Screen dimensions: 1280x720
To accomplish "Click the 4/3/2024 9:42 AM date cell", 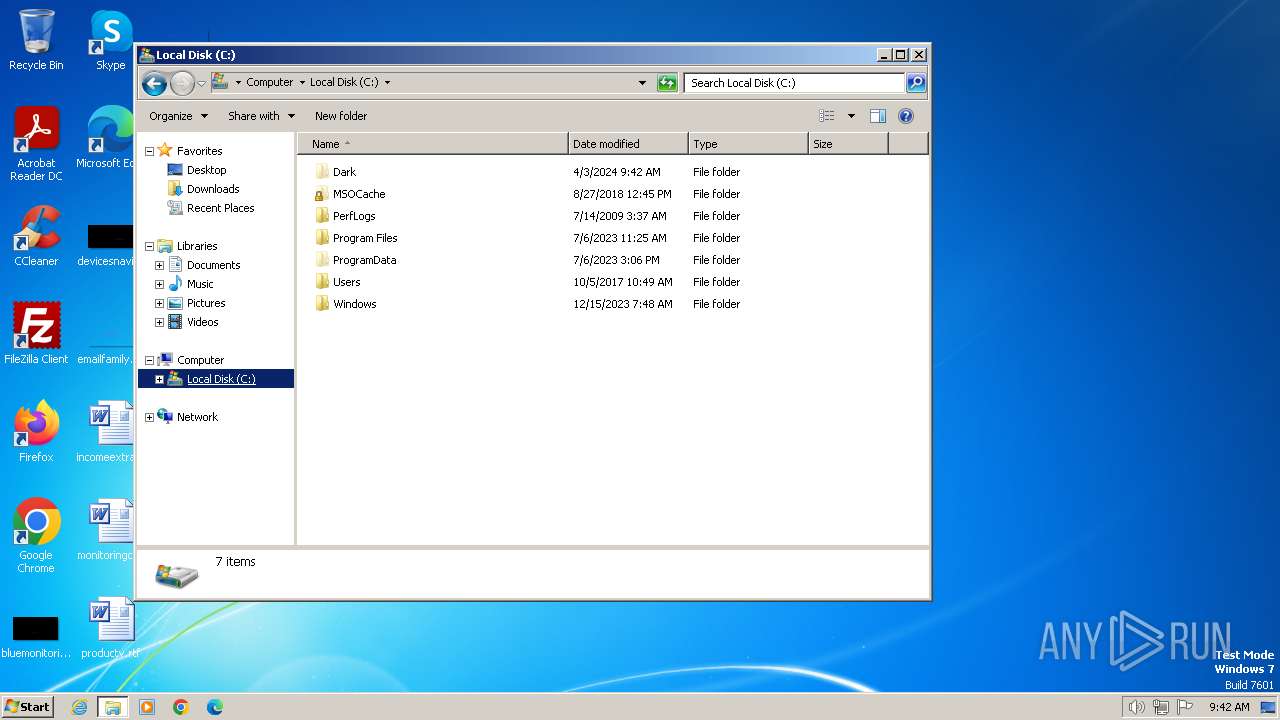I will pos(617,172).
